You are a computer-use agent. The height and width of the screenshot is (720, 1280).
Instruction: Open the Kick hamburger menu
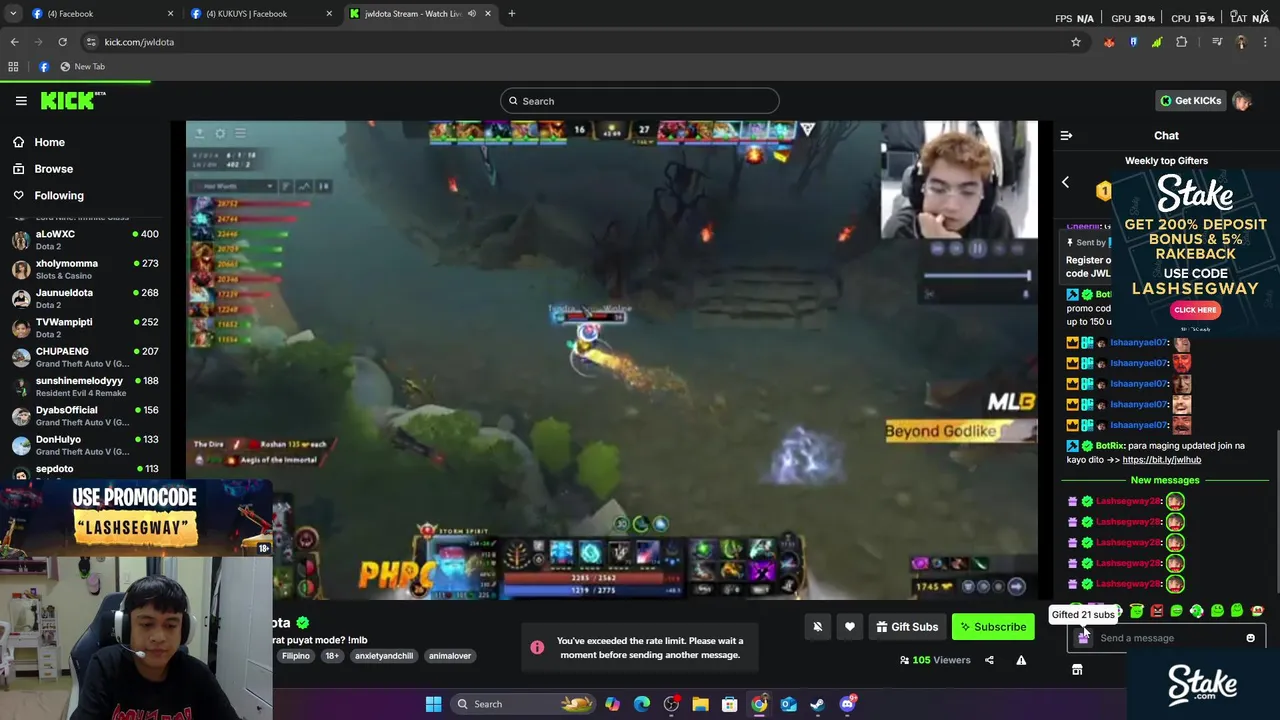(x=21, y=101)
